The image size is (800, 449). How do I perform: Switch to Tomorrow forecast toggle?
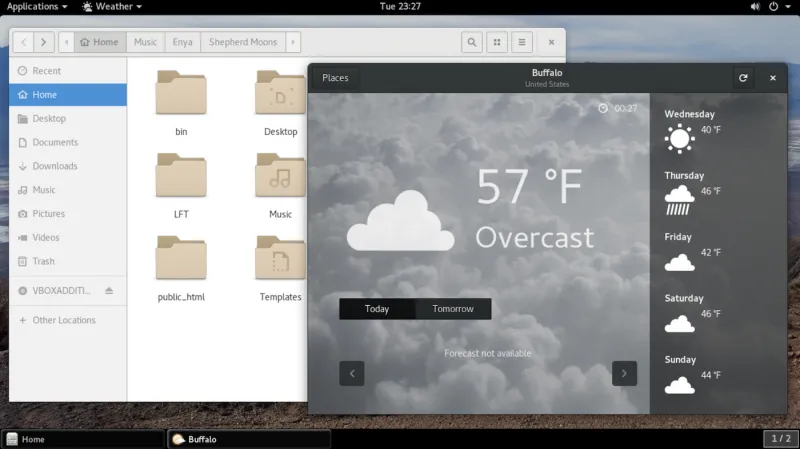click(453, 309)
